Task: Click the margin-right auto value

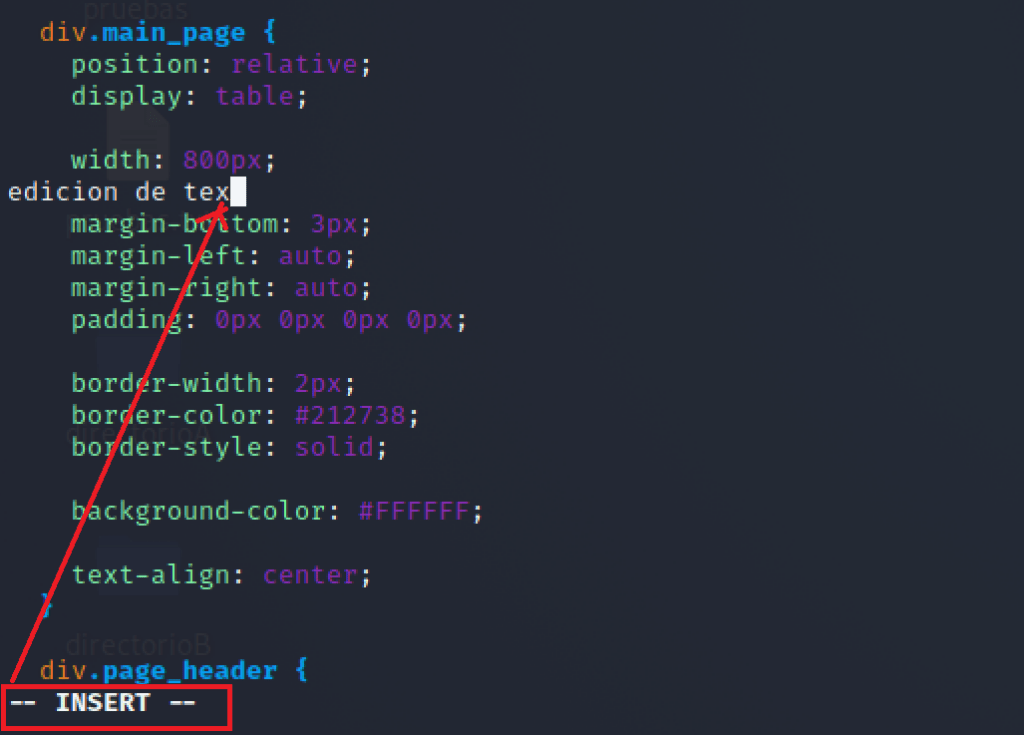Action: [x=326, y=288]
